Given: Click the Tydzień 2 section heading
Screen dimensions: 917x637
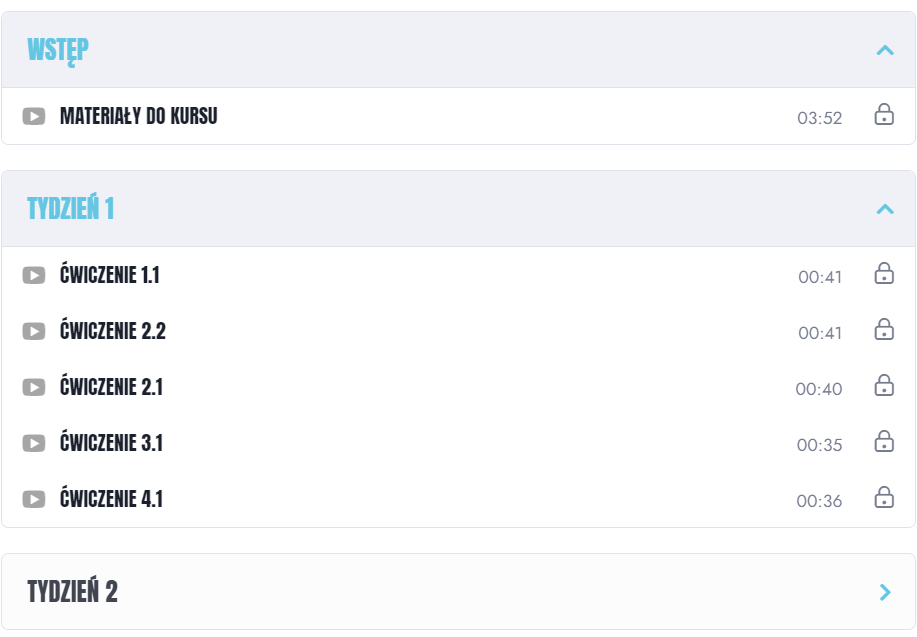Looking at the screenshot, I should pyautogui.click(x=72, y=592).
